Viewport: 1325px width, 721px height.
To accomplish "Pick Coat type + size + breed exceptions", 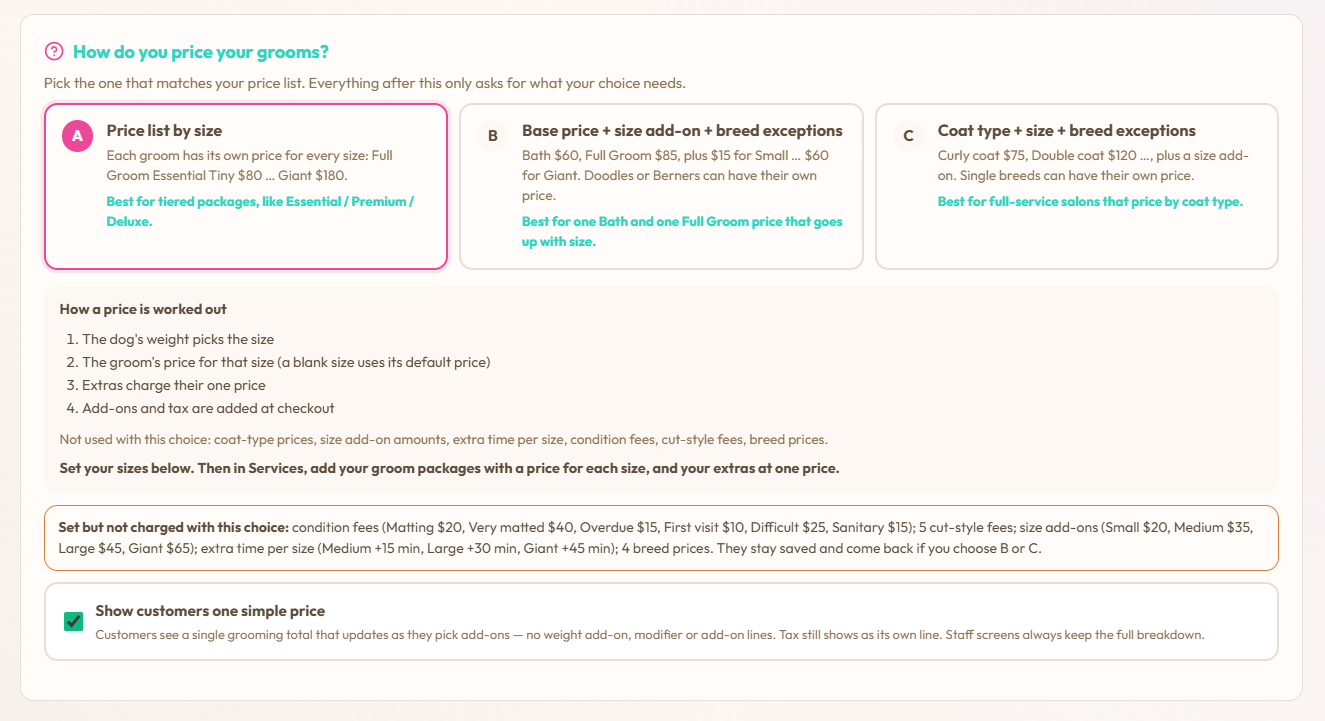I will tap(1077, 187).
